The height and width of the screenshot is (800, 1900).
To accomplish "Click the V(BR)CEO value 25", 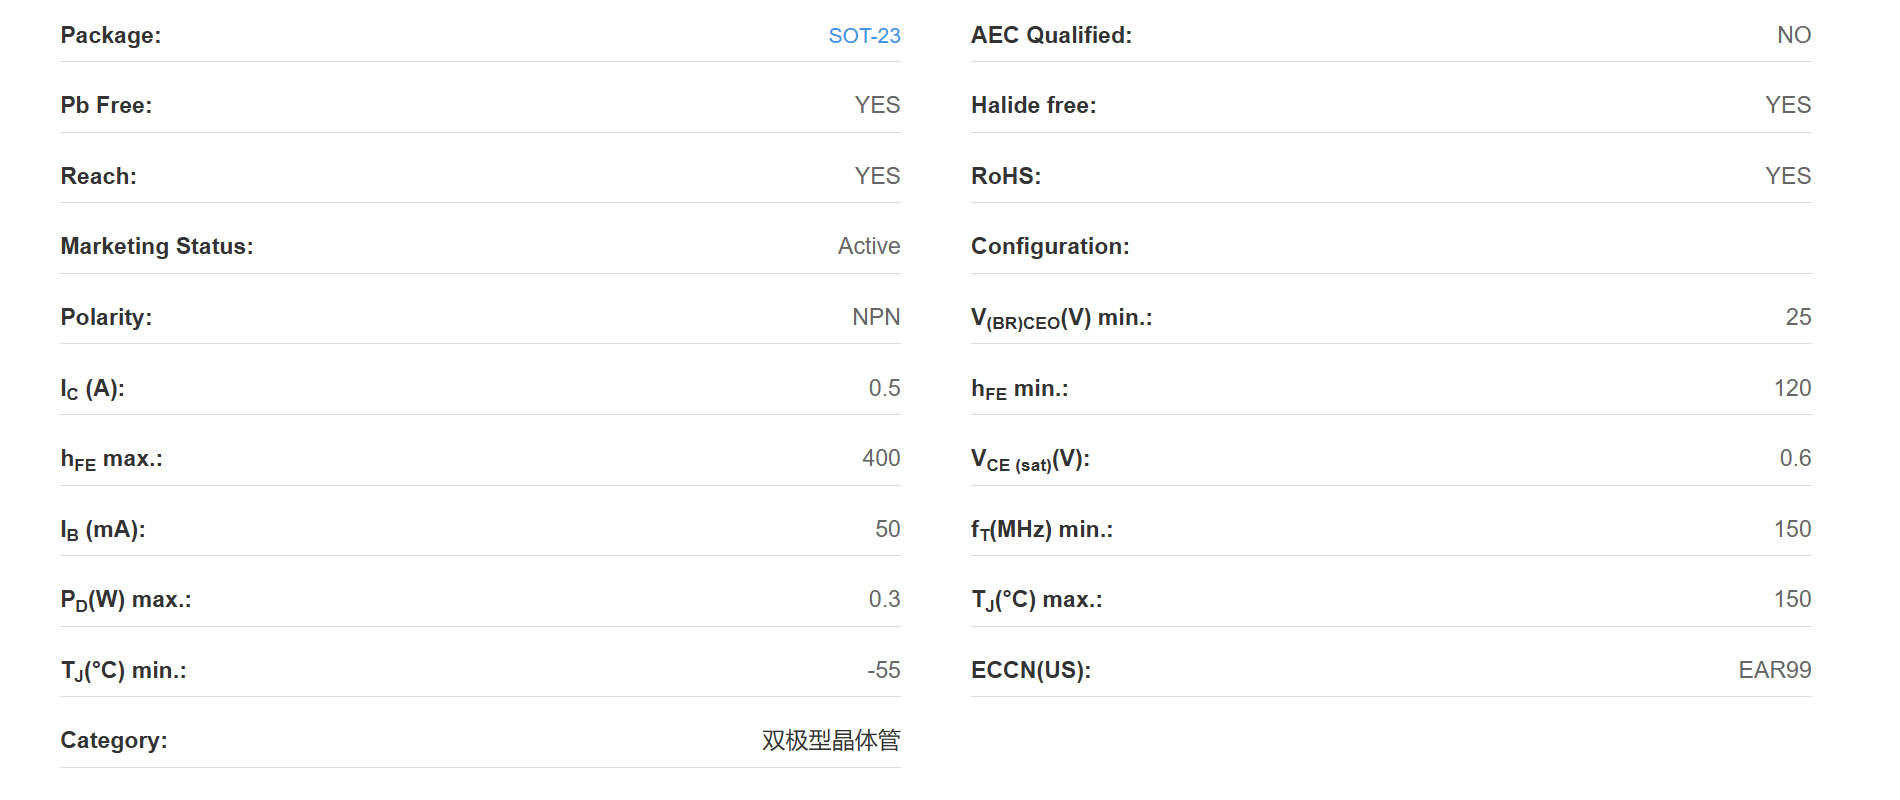I will point(1798,318).
